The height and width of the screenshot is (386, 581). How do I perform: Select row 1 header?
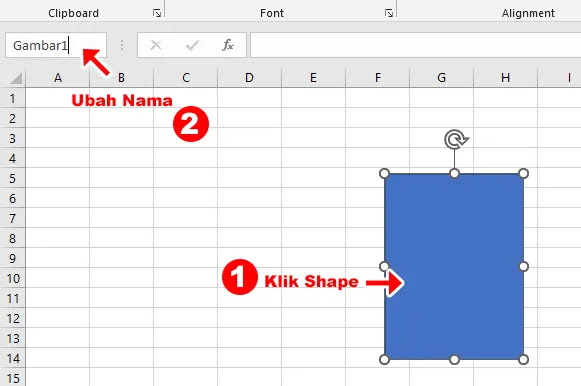[13, 98]
